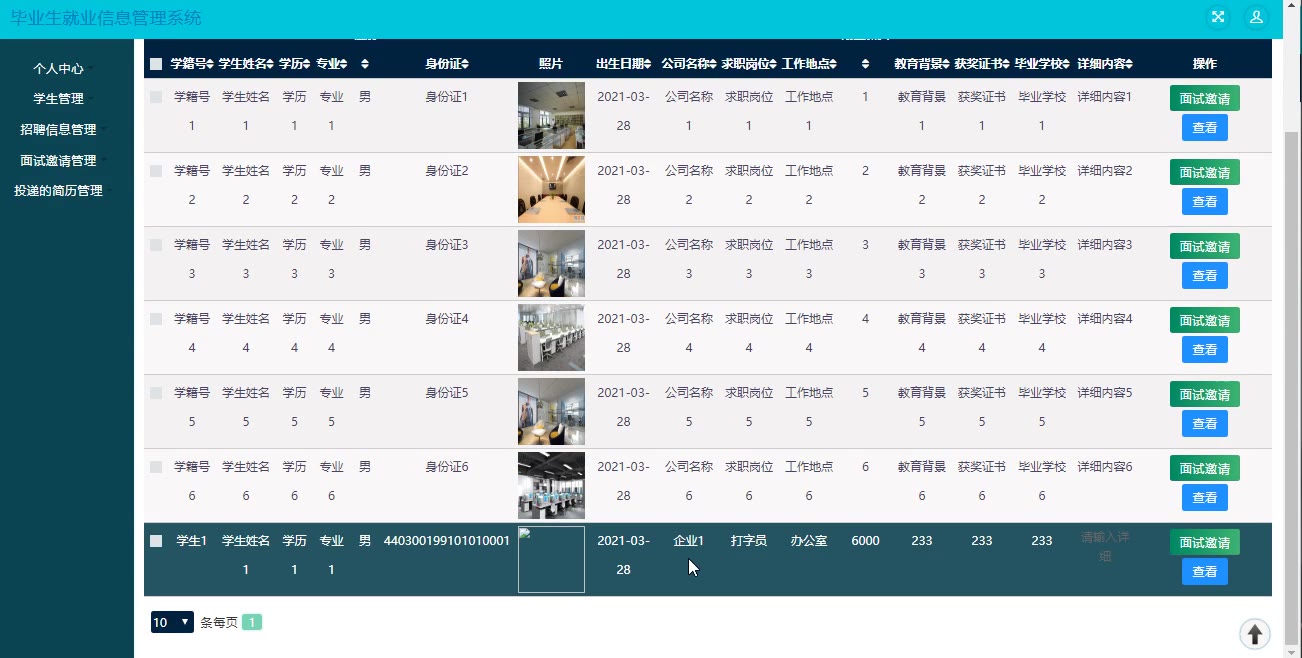Sort by the 求职岗位 column arrows
This screenshot has height=658, width=1302.
(x=774, y=64)
